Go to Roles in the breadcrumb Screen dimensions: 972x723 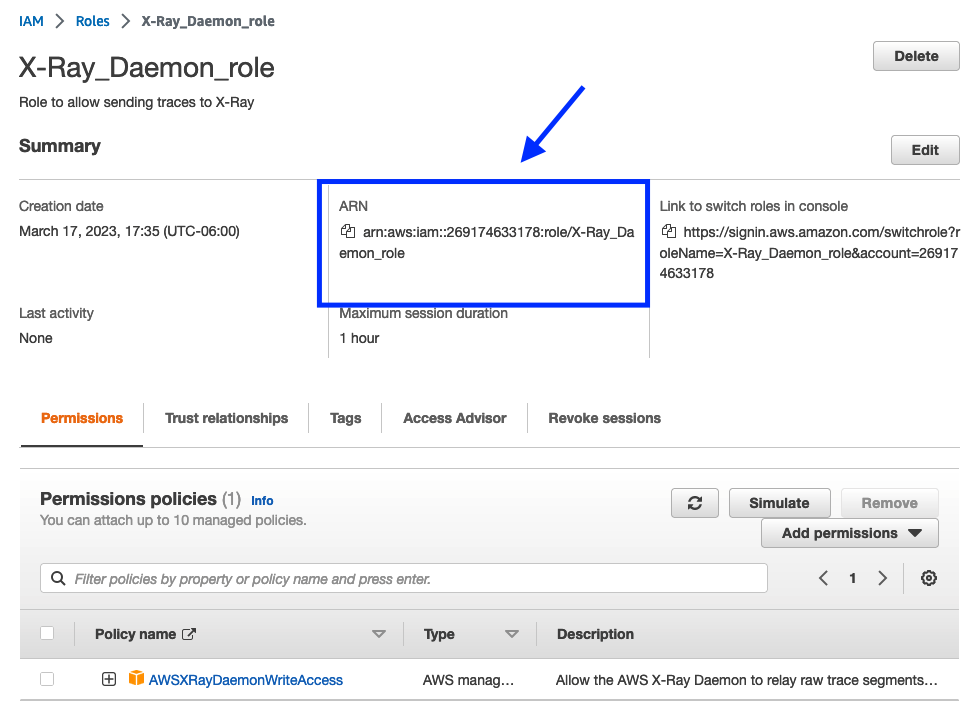pos(92,21)
